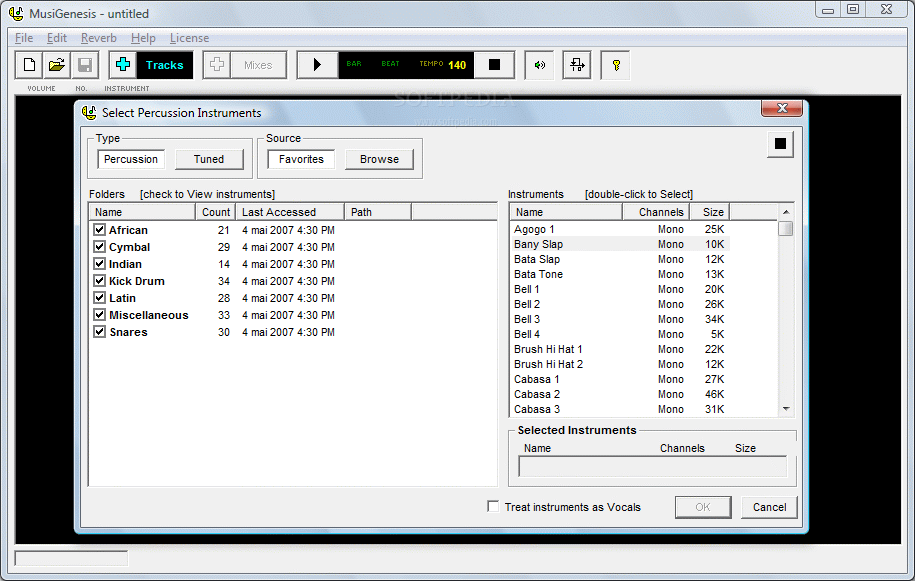Select Tuned instrument type
The image size is (915, 581).
pos(209,159)
